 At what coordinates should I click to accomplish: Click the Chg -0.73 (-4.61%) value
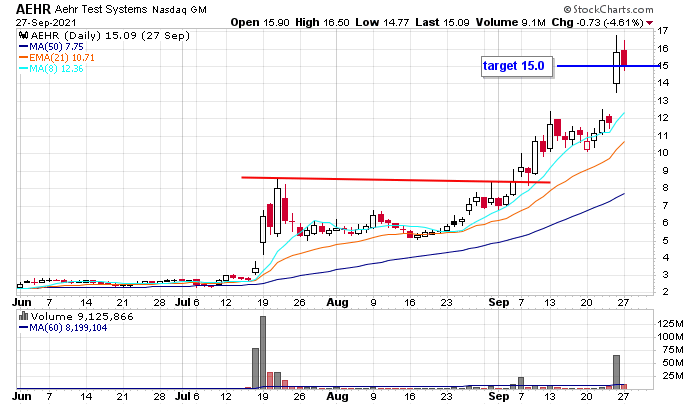click(x=597, y=22)
